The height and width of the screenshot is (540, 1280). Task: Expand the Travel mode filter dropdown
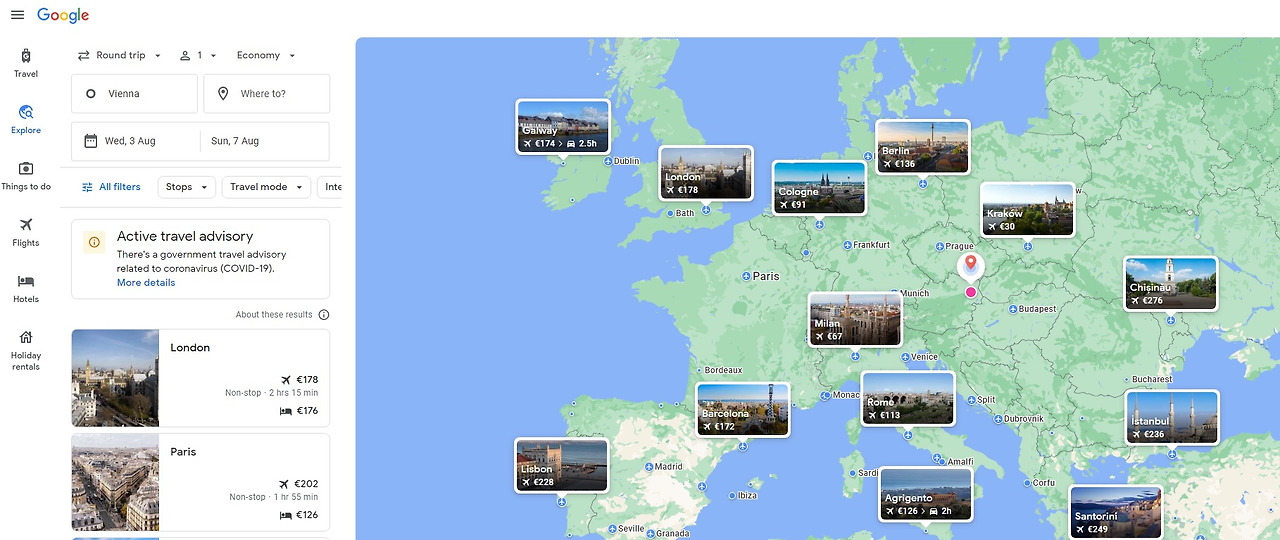point(266,187)
